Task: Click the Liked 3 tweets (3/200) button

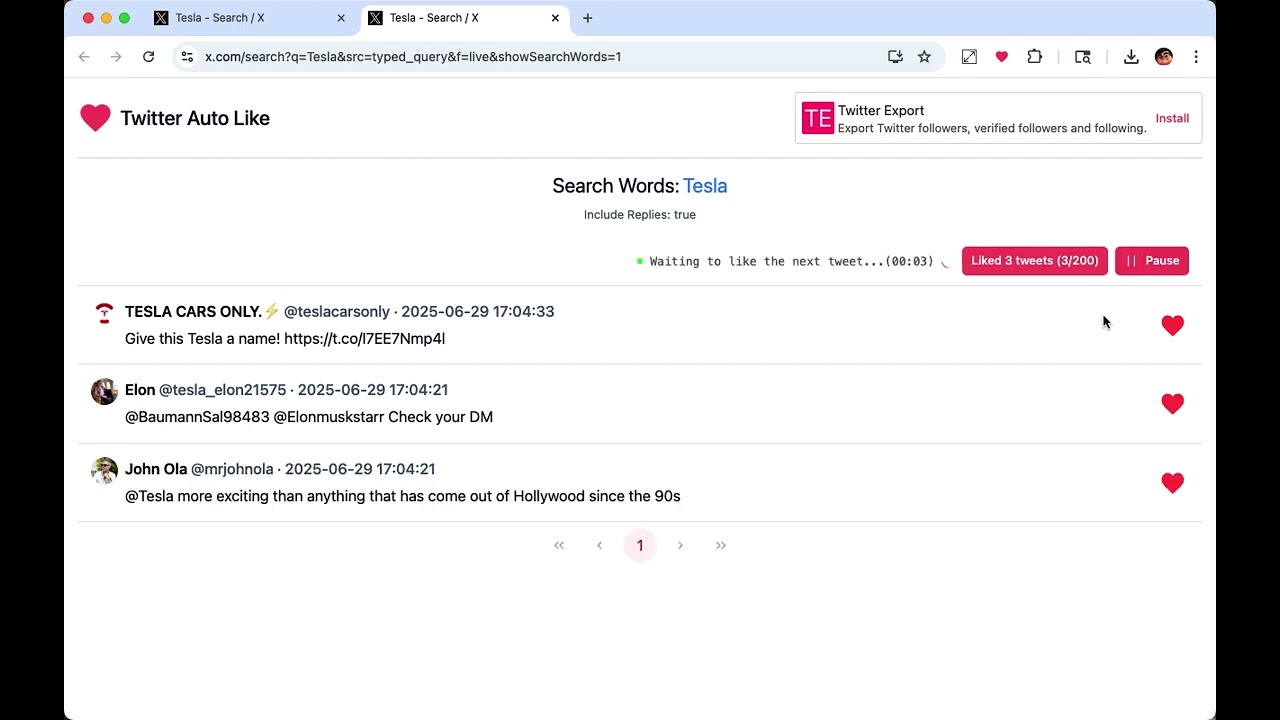Action: pos(1034,261)
